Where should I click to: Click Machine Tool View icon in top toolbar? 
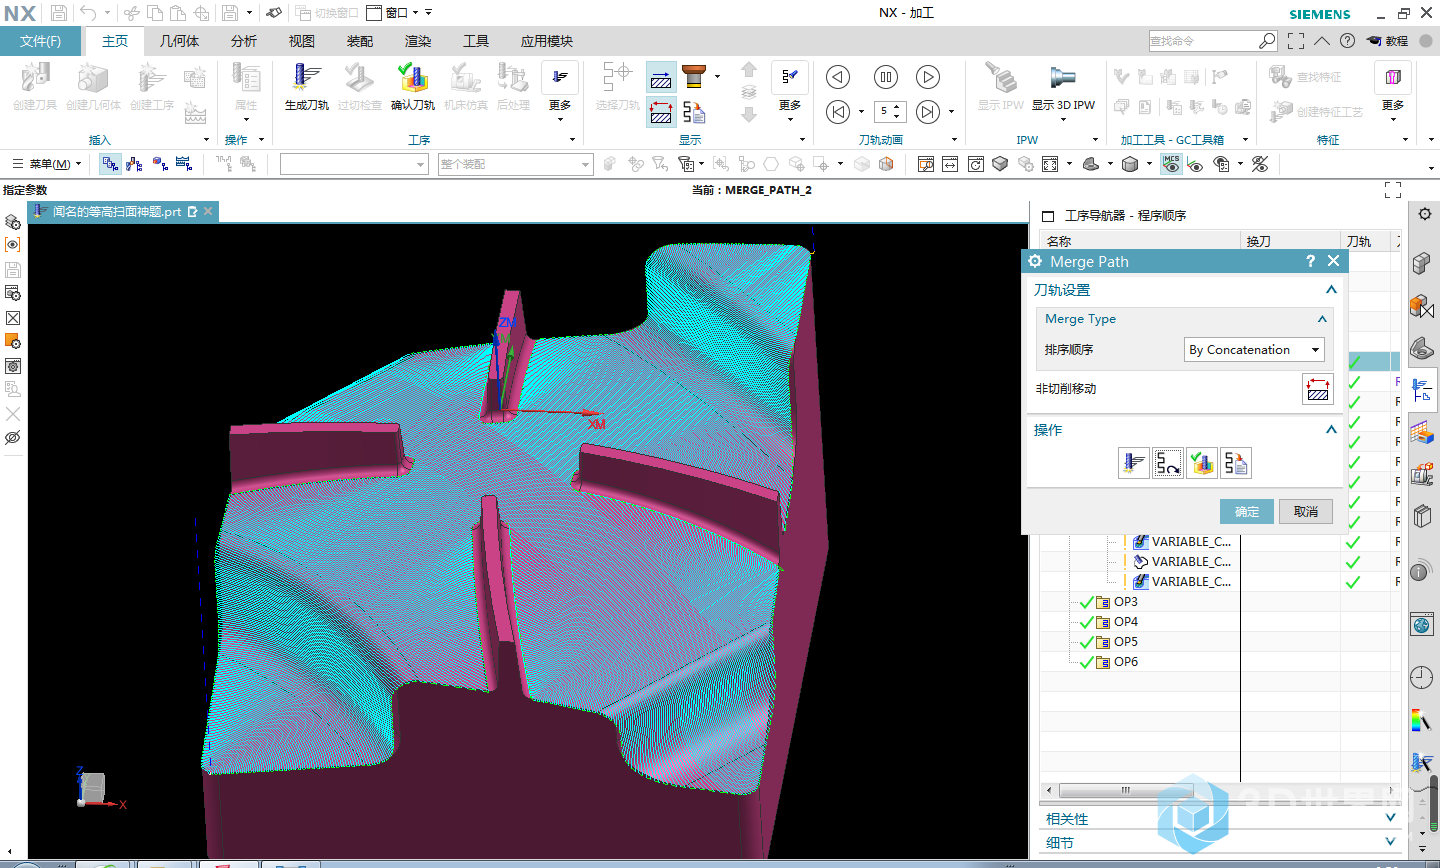point(135,164)
